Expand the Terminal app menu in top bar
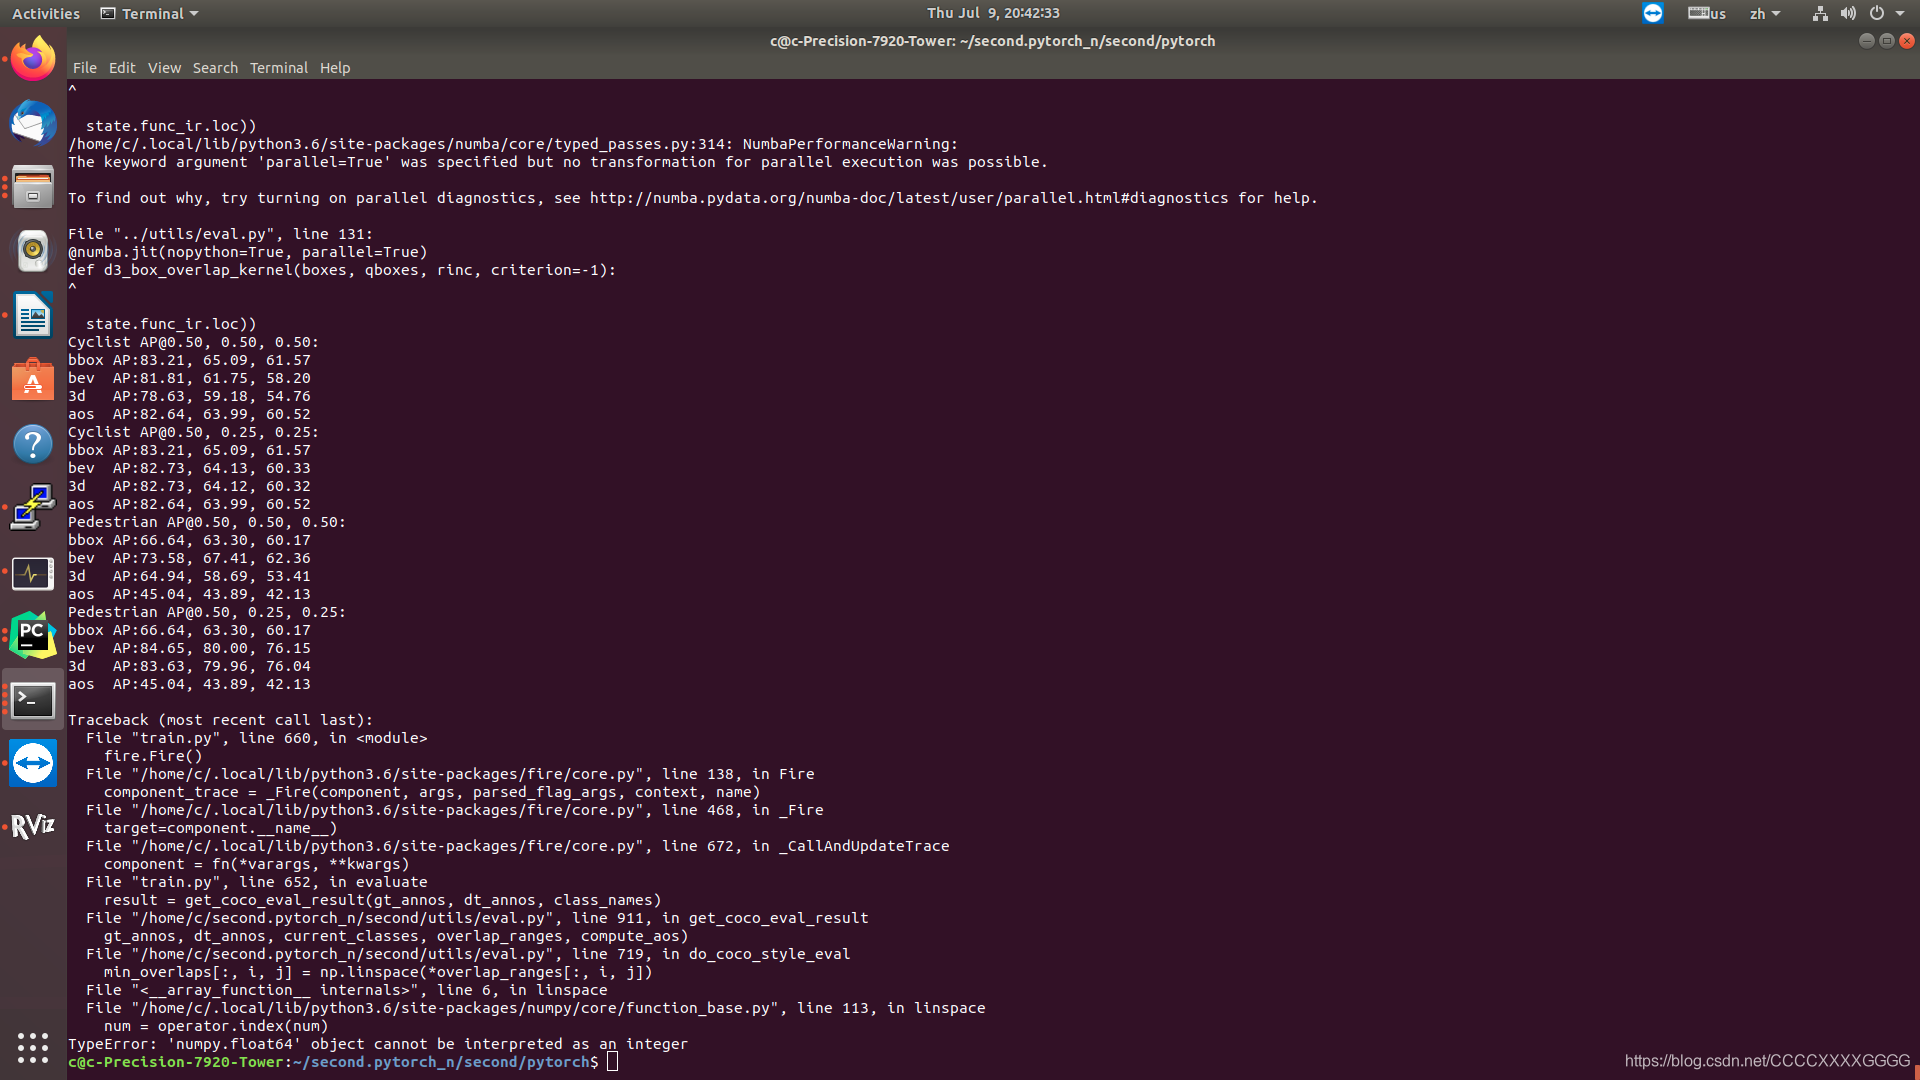The width and height of the screenshot is (1920, 1080). (149, 13)
